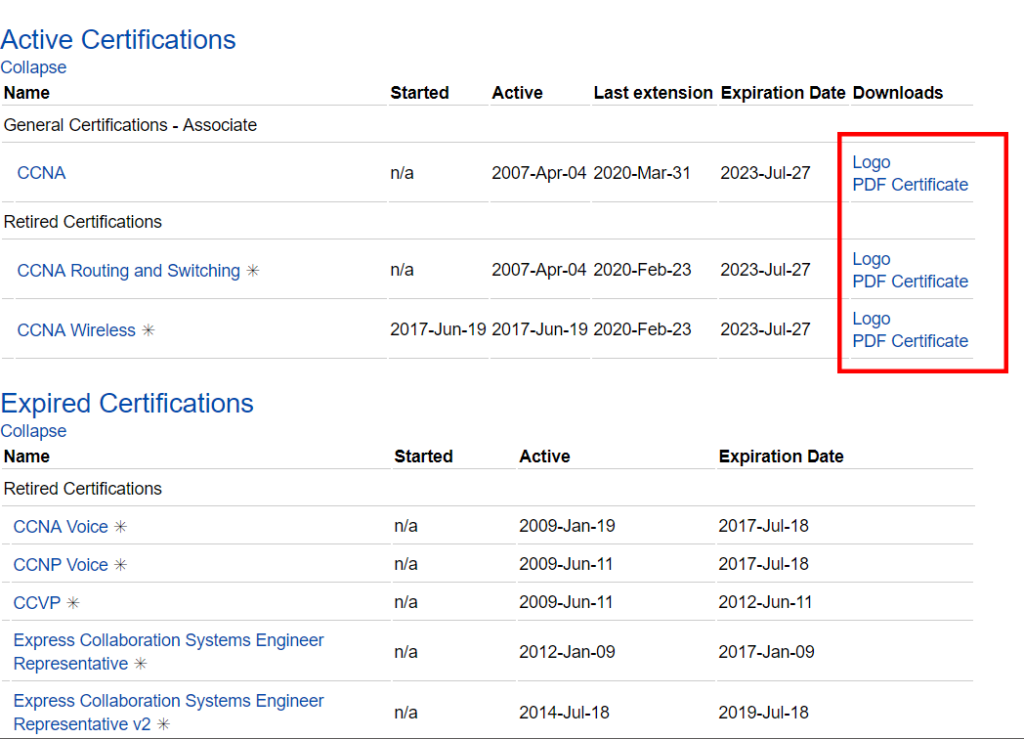Open the expired CCVP certification
Screen dimensions: 1024x739
[37, 603]
